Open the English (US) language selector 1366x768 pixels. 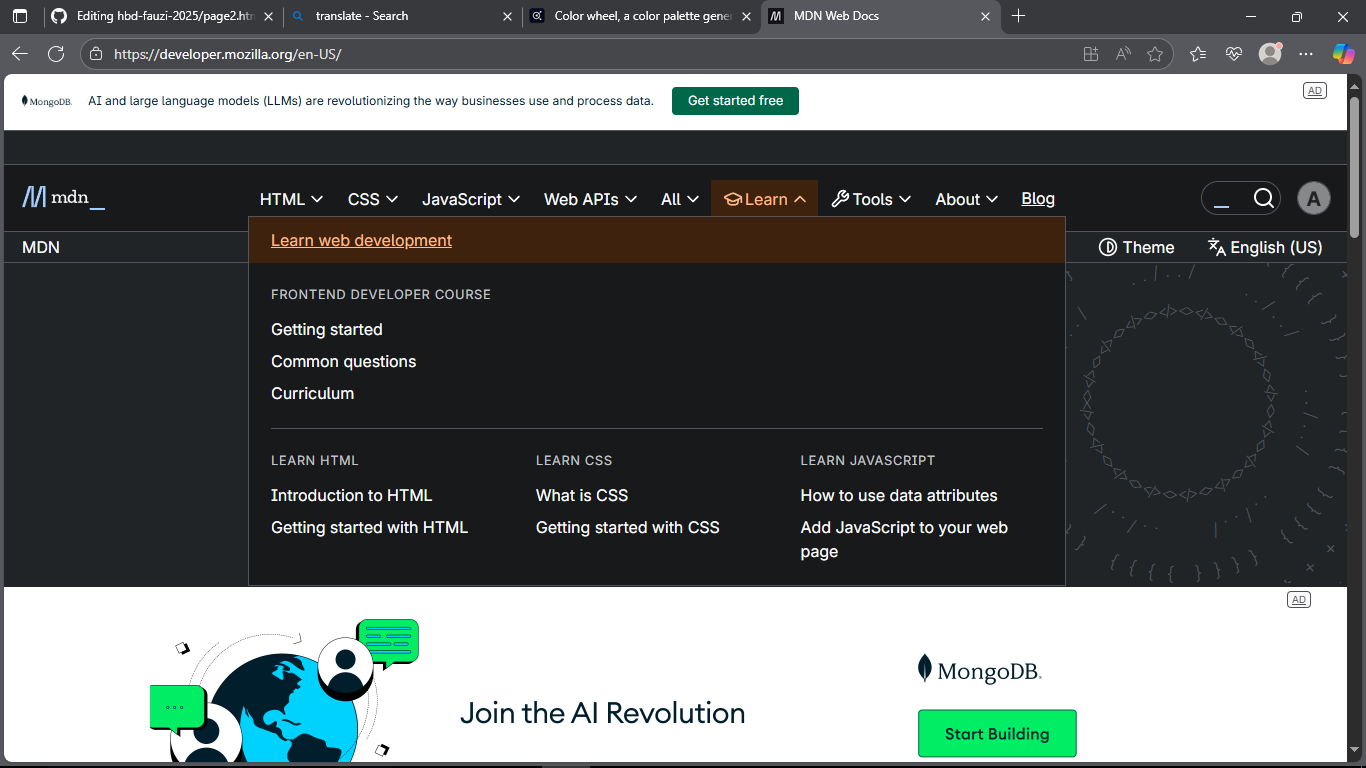1265,247
